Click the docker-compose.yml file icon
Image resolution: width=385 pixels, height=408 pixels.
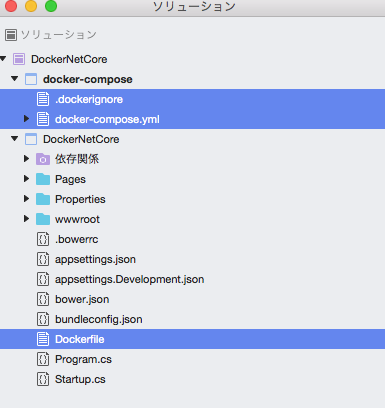coord(43,119)
